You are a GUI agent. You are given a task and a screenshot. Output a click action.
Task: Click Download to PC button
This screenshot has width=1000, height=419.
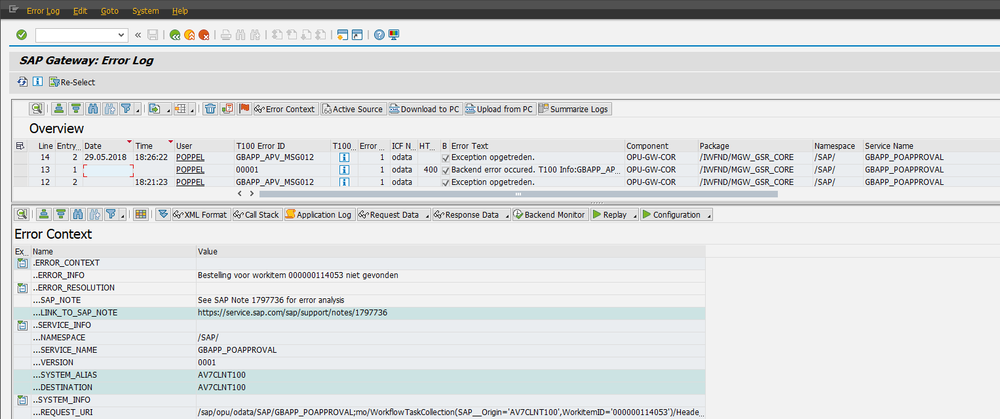[425, 109]
